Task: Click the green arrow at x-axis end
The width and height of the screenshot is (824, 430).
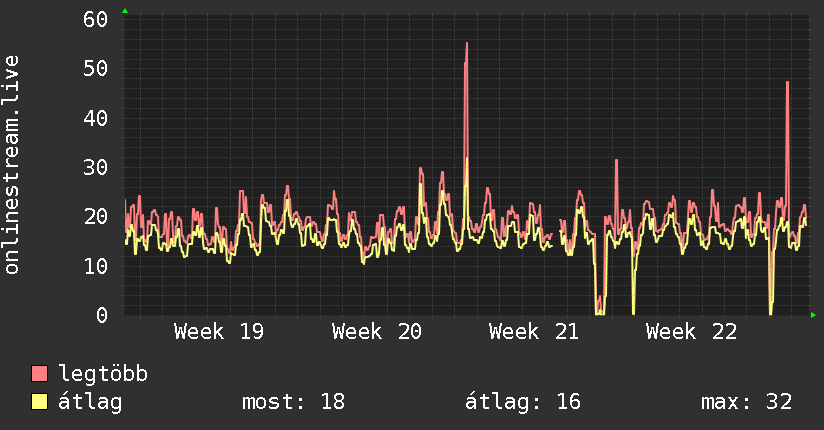Action: click(x=813, y=315)
